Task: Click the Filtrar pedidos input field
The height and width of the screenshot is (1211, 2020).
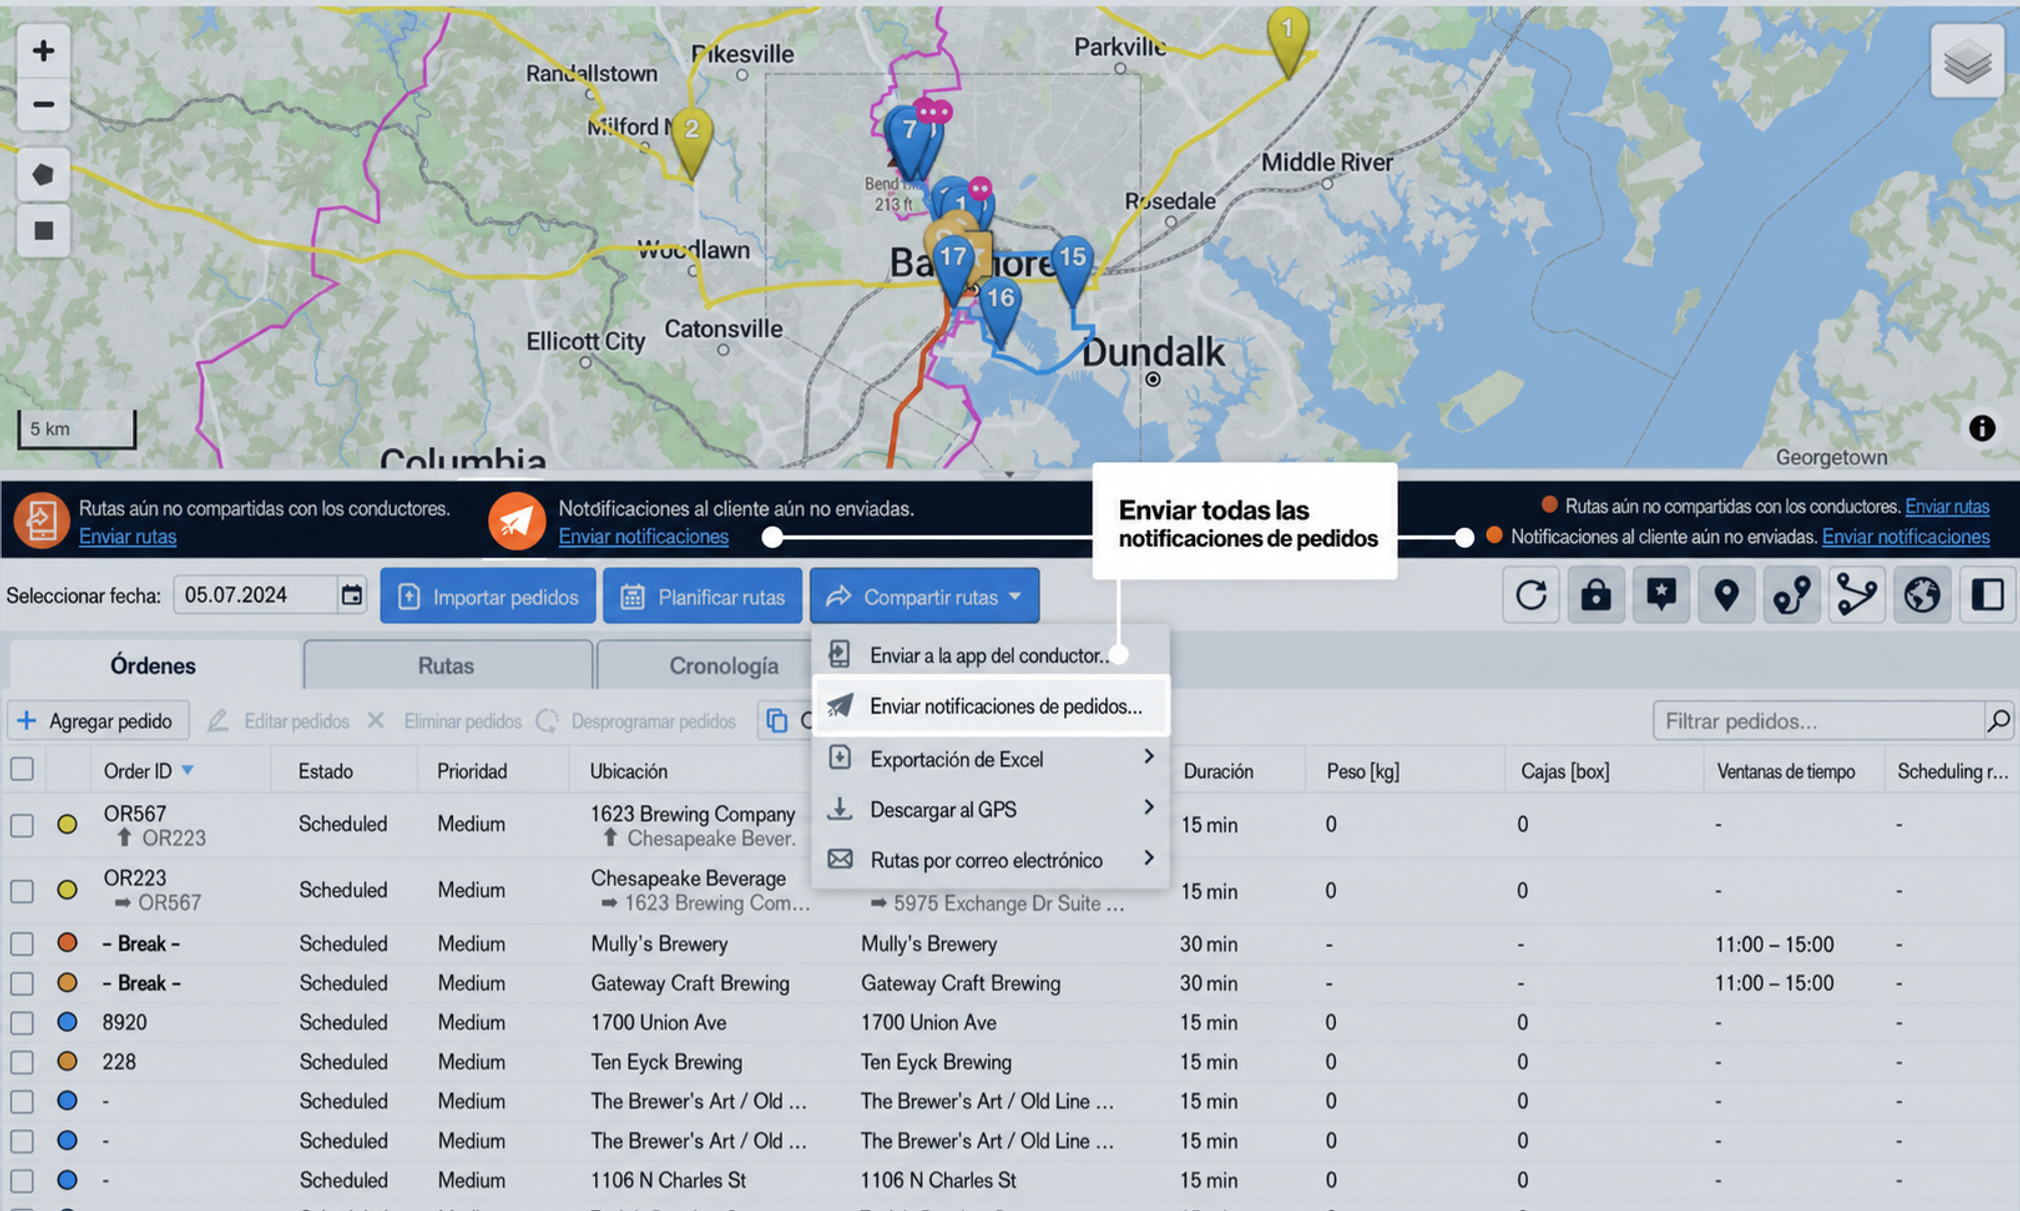Action: tap(1818, 721)
